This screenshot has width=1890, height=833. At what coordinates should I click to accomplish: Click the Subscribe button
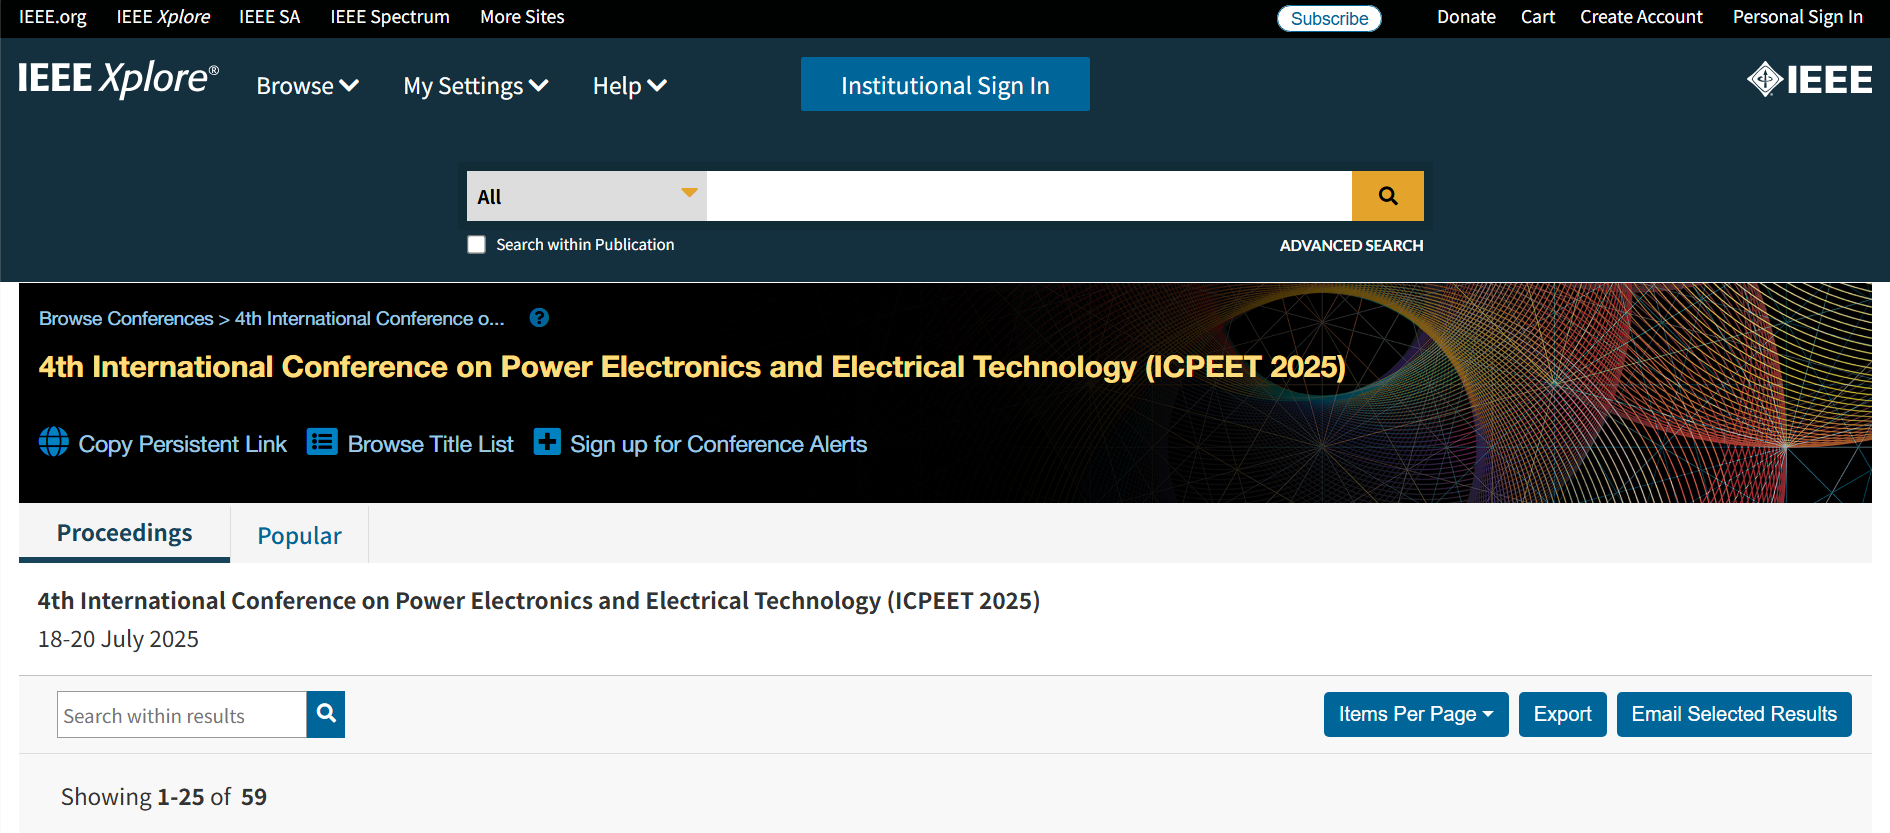click(1329, 18)
